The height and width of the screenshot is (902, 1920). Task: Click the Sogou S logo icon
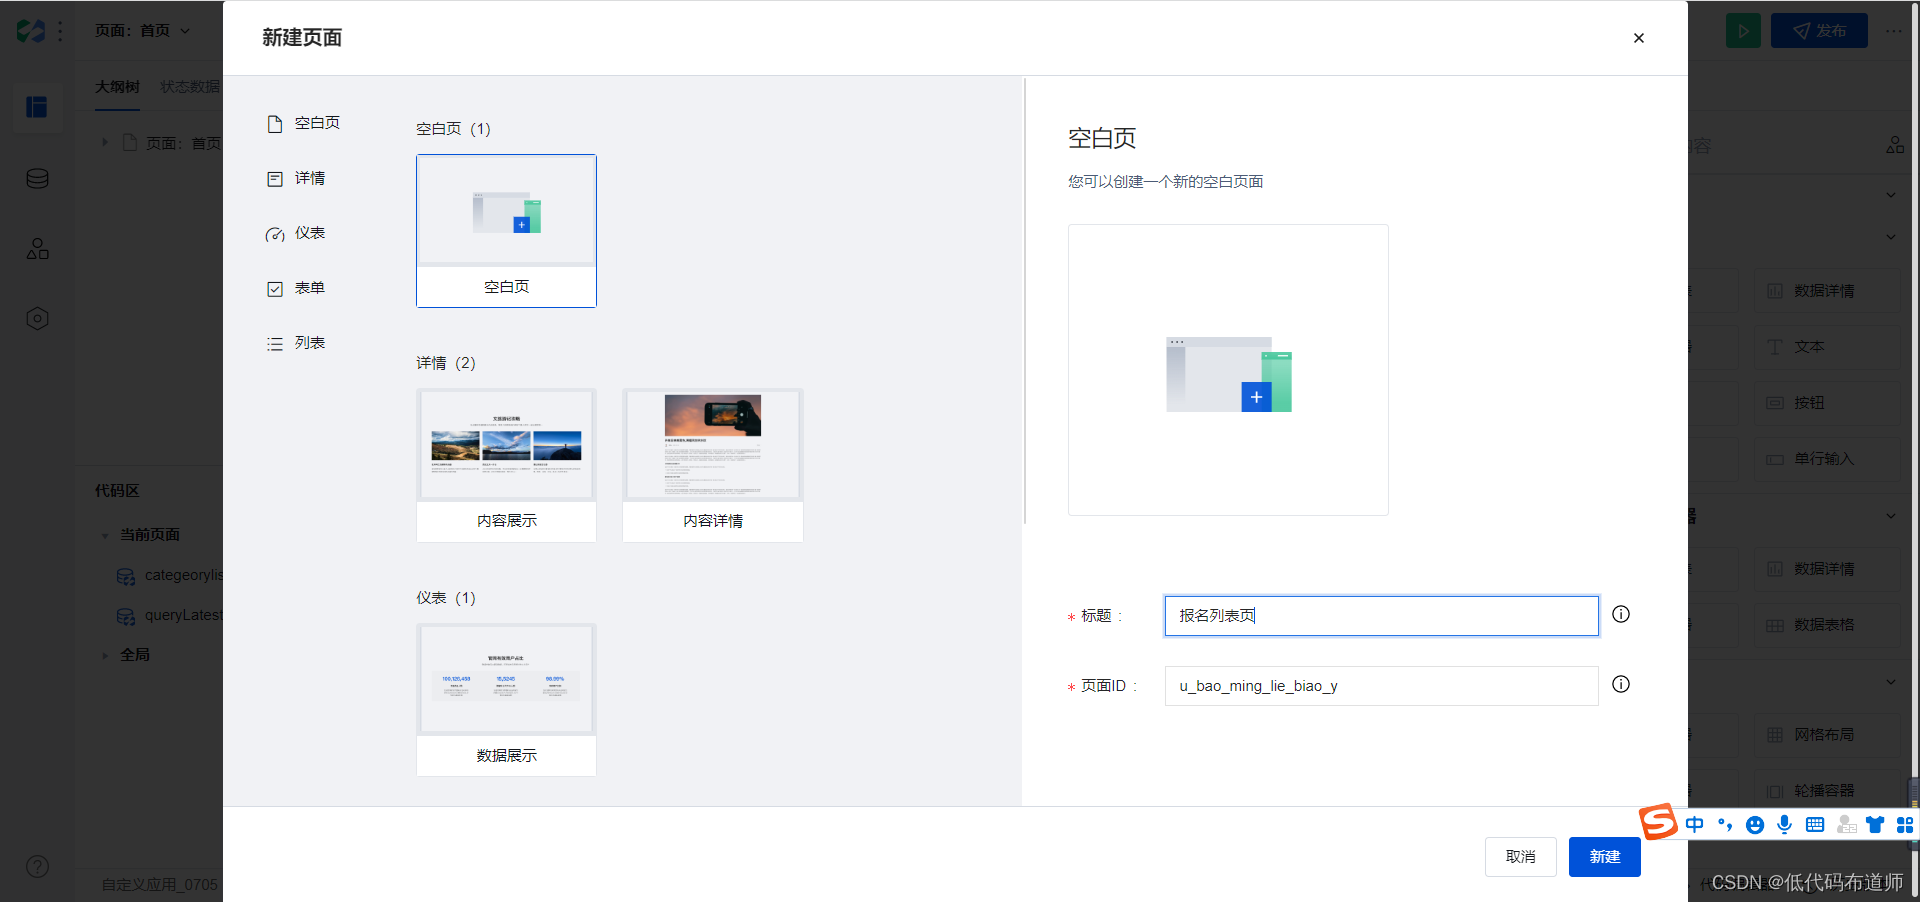click(x=1658, y=822)
